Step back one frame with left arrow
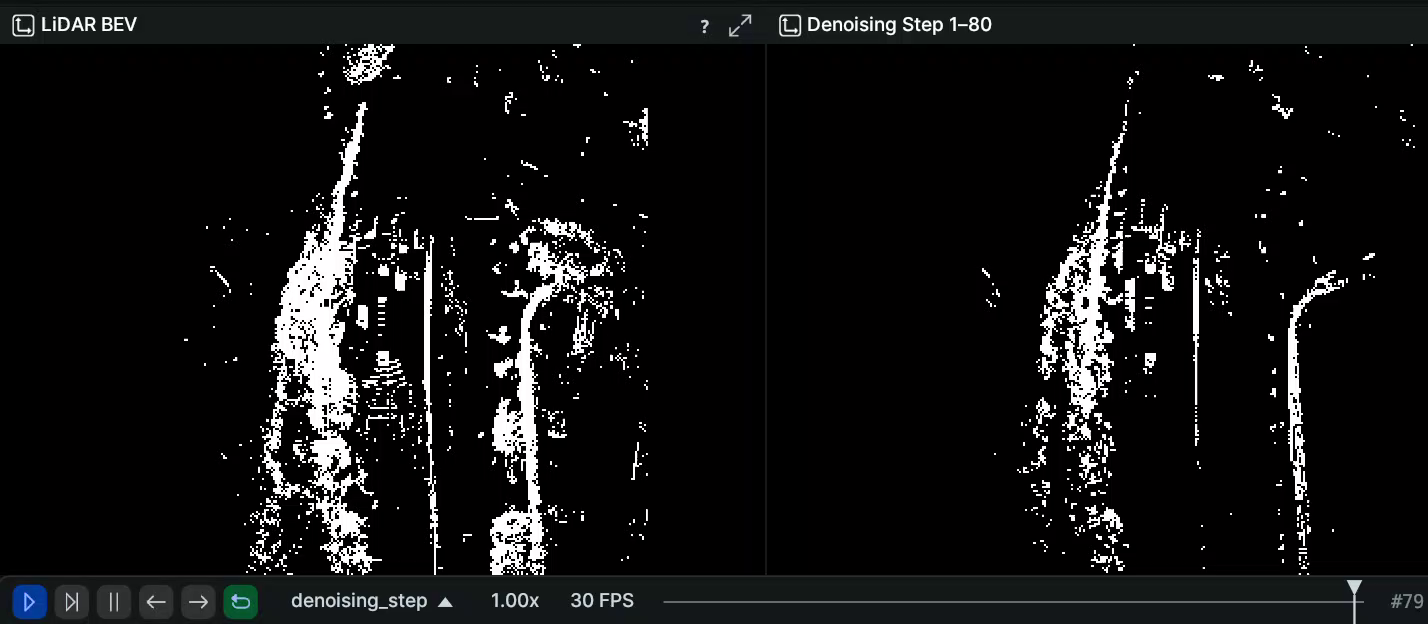The height and width of the screenshot is (624, 1428). [x=156, y=602]
